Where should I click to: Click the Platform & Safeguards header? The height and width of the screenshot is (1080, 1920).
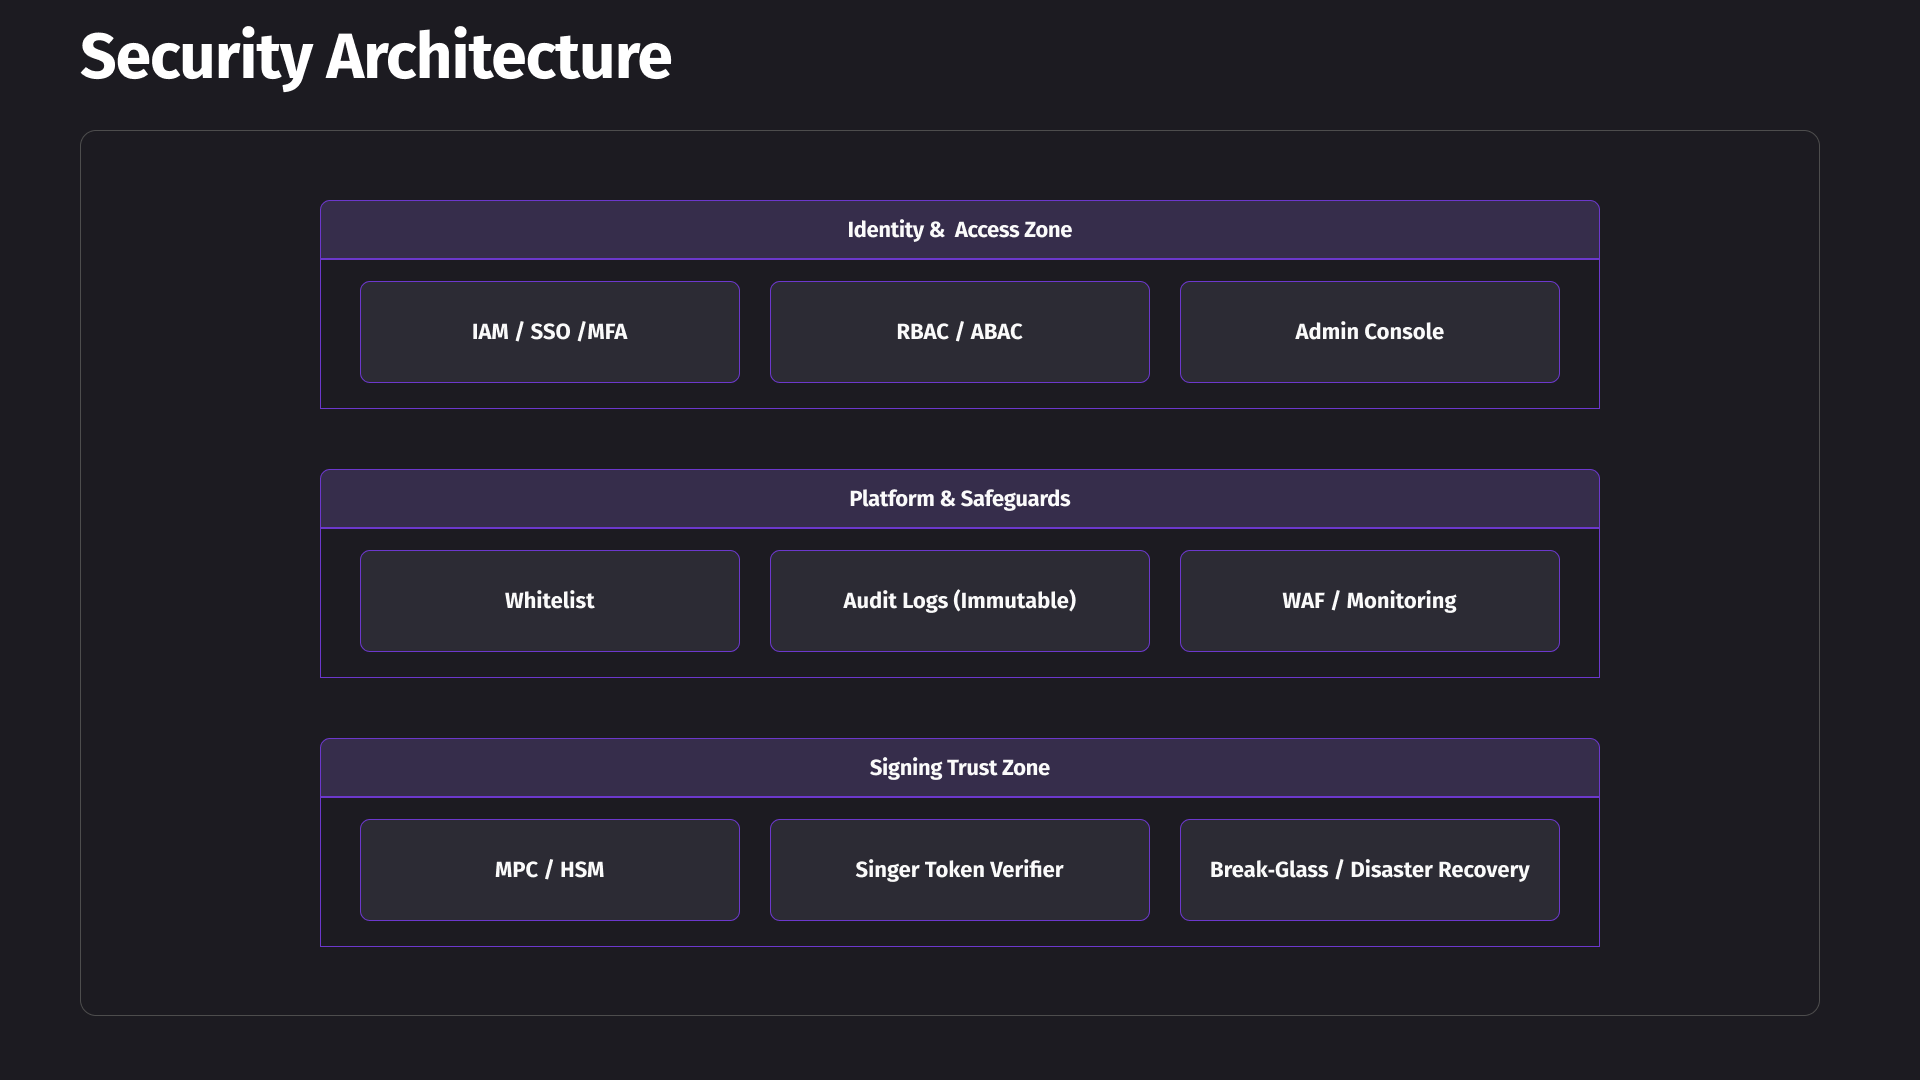pyautogui.click(x=959, y=499)
